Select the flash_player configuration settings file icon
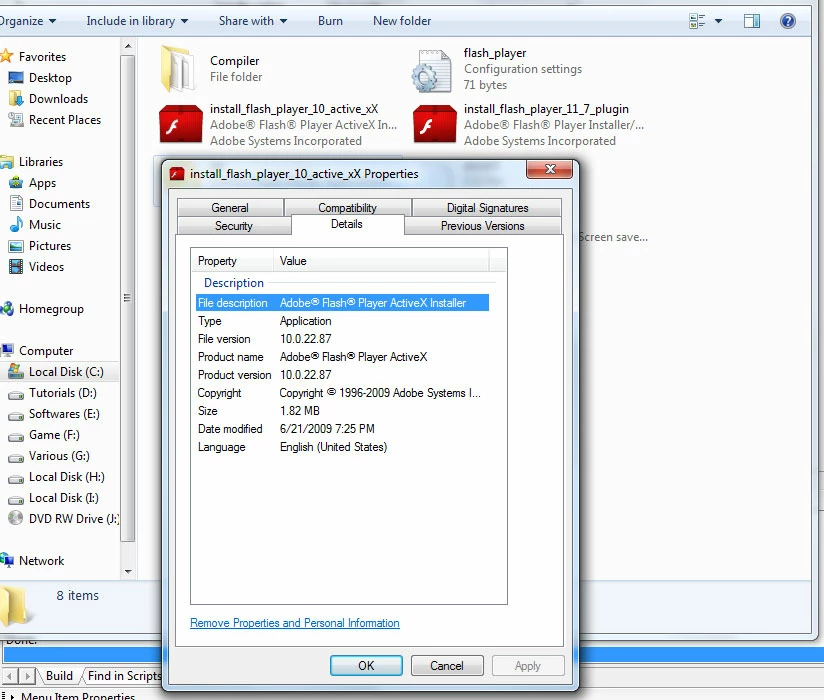Image resolution: width=824 pixels, height=700 pixels. [x=431, y=70]
